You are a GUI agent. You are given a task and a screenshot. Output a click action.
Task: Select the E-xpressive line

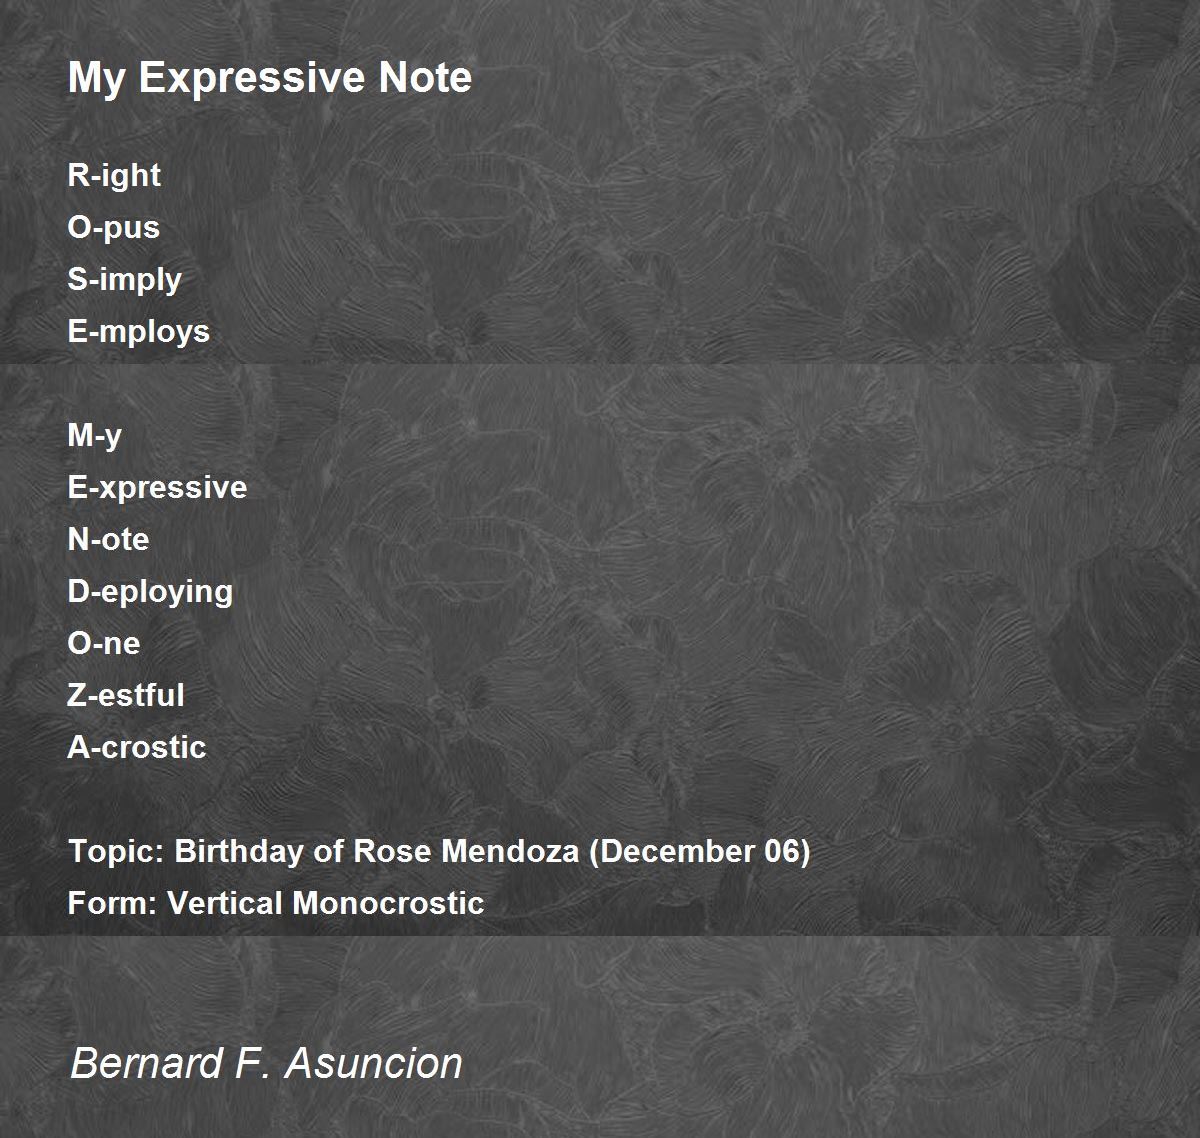point(157,488)
